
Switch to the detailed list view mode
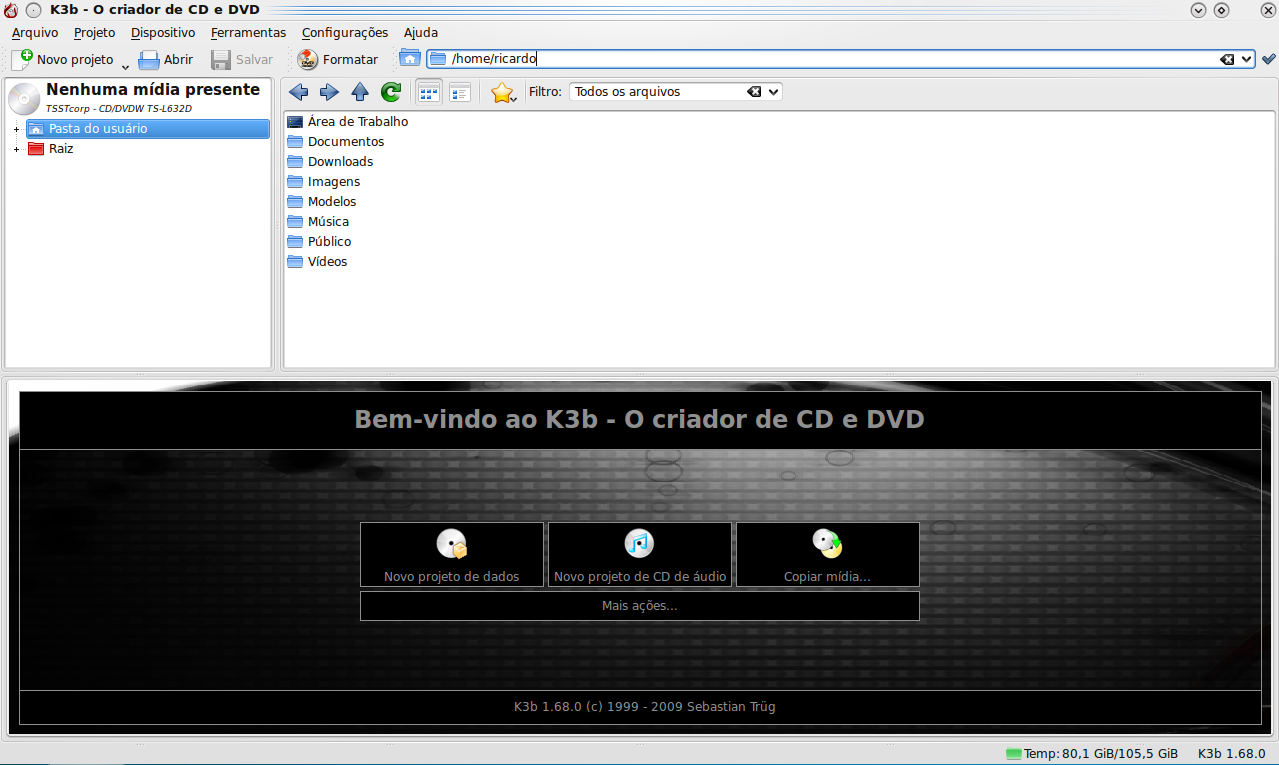[x=460, y=92]
